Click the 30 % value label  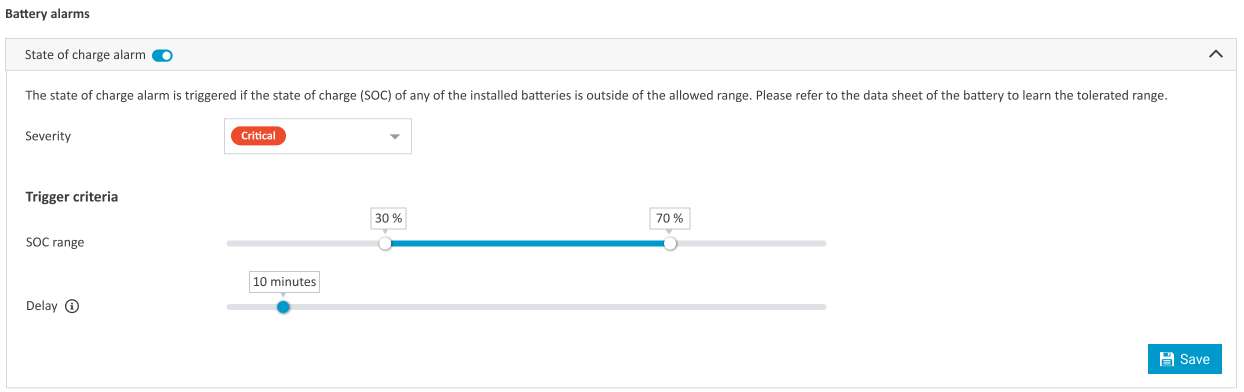(385, 218)
